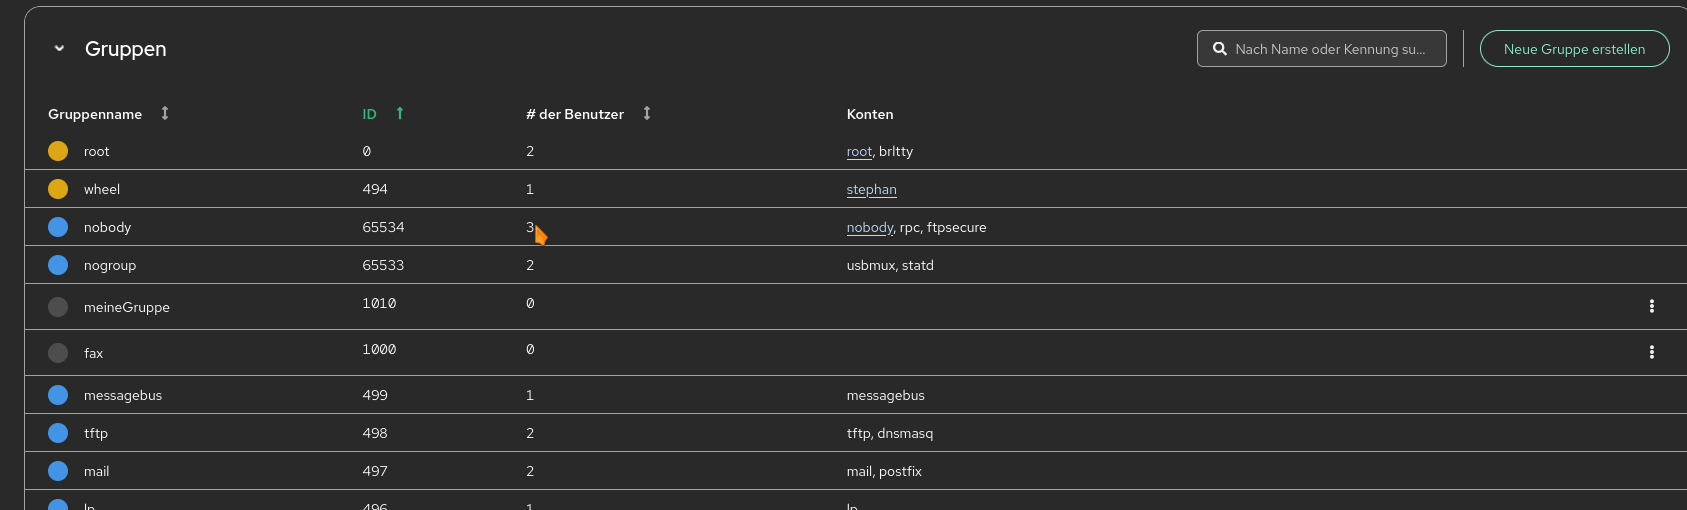The height and width of the screenshot is (510, 1687).
Task: Open the root account link
Action: click(x=858, y=152)
